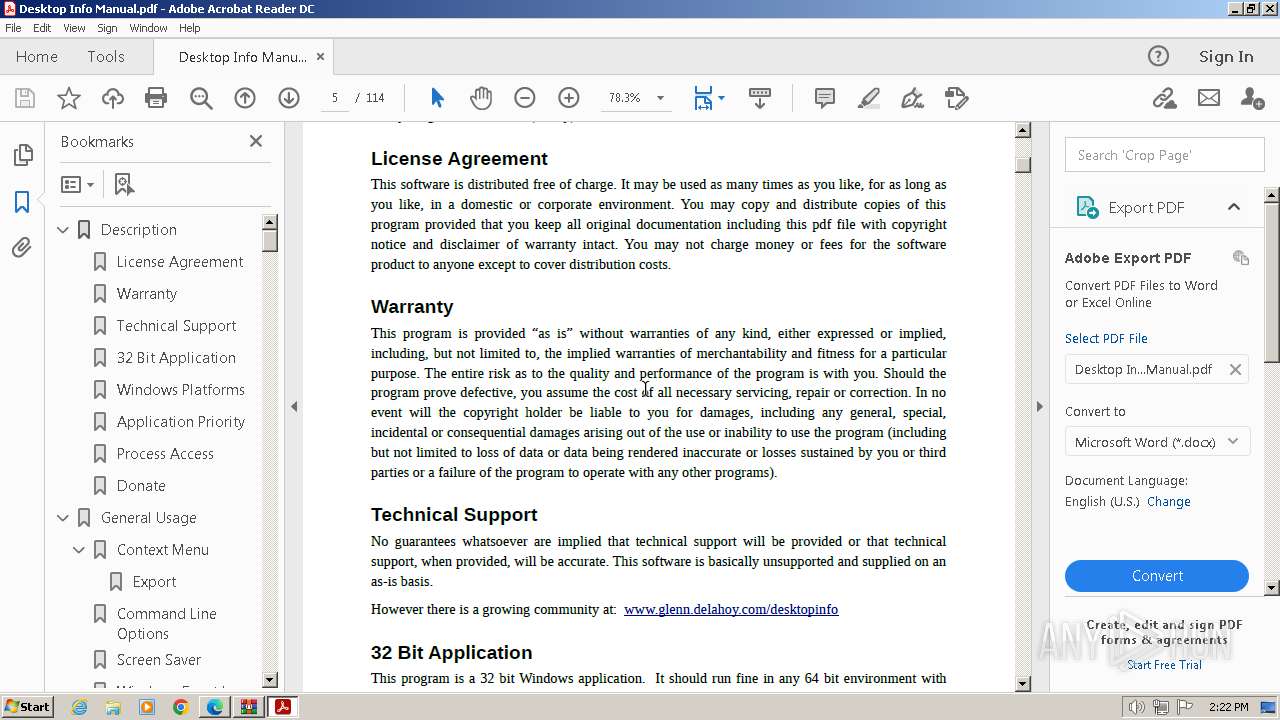Image resolution: width=1280 pixels, height=720 pixels.
Task: Zoom out with the minus icon
Action: point(525,98)
